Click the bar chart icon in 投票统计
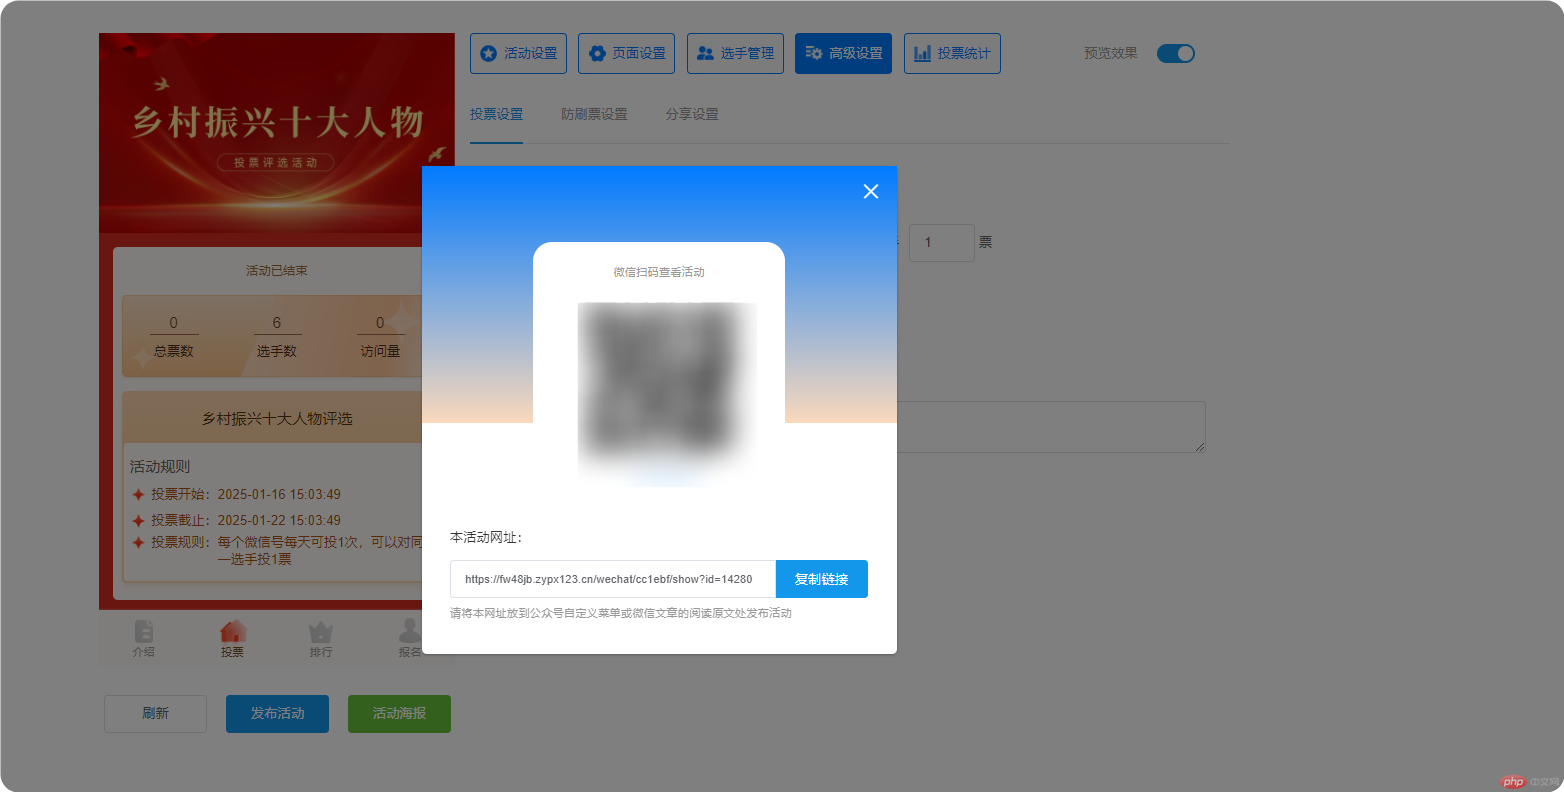The height and width of the screenshot is (792, 1564). pyautogui.click(x=922, y=53)
